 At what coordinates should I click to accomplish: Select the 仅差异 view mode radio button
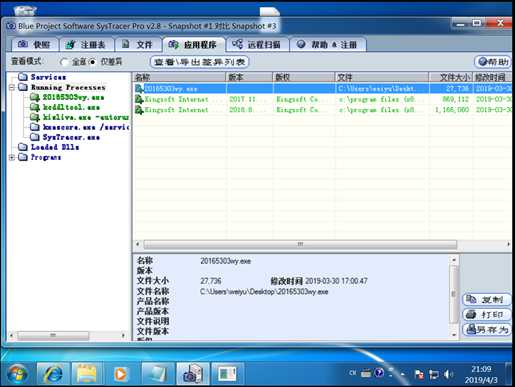(x=92, y=62)
